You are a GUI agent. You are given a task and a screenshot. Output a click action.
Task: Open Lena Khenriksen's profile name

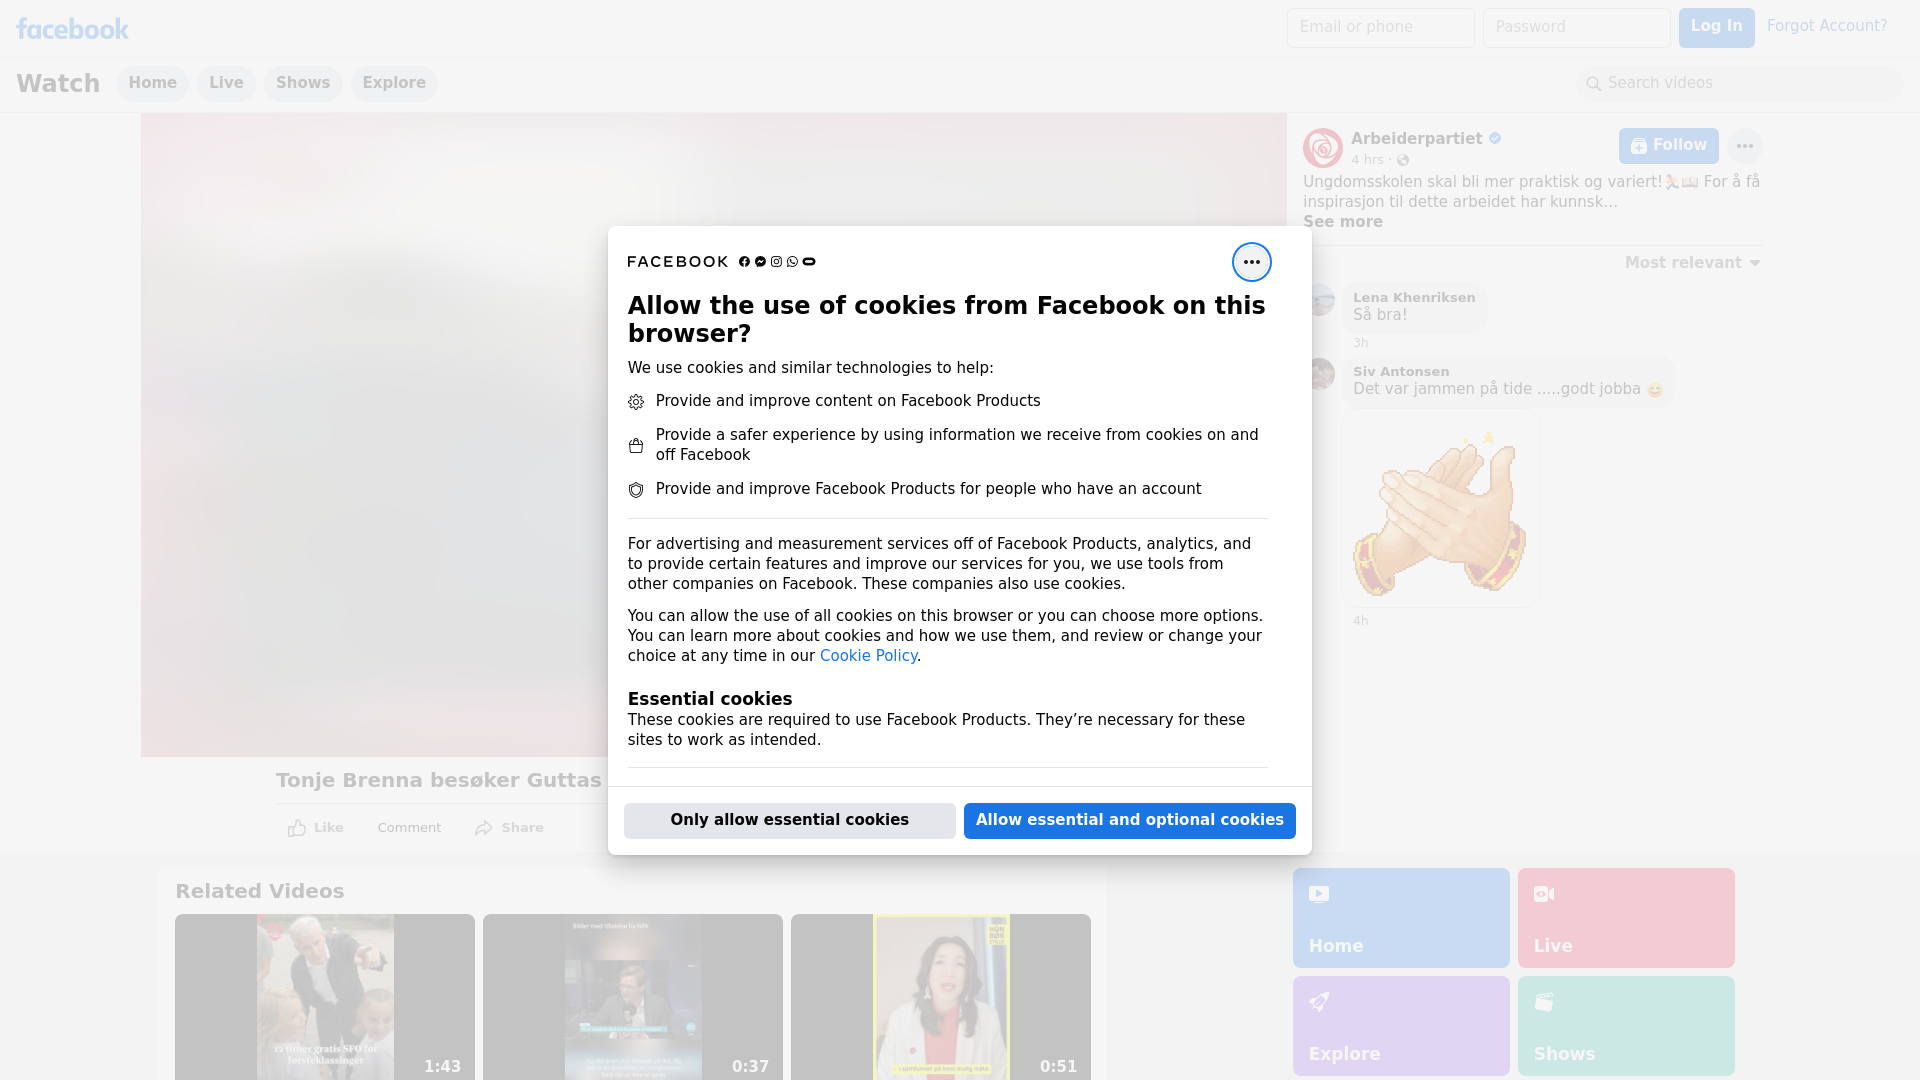[x=1414, y=298]
